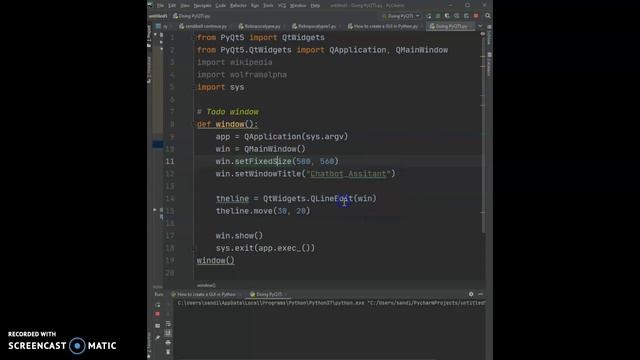This screenshot has width=640, height=360.
Task: Open the run configuration dropdown
Action: coord(401,16)
